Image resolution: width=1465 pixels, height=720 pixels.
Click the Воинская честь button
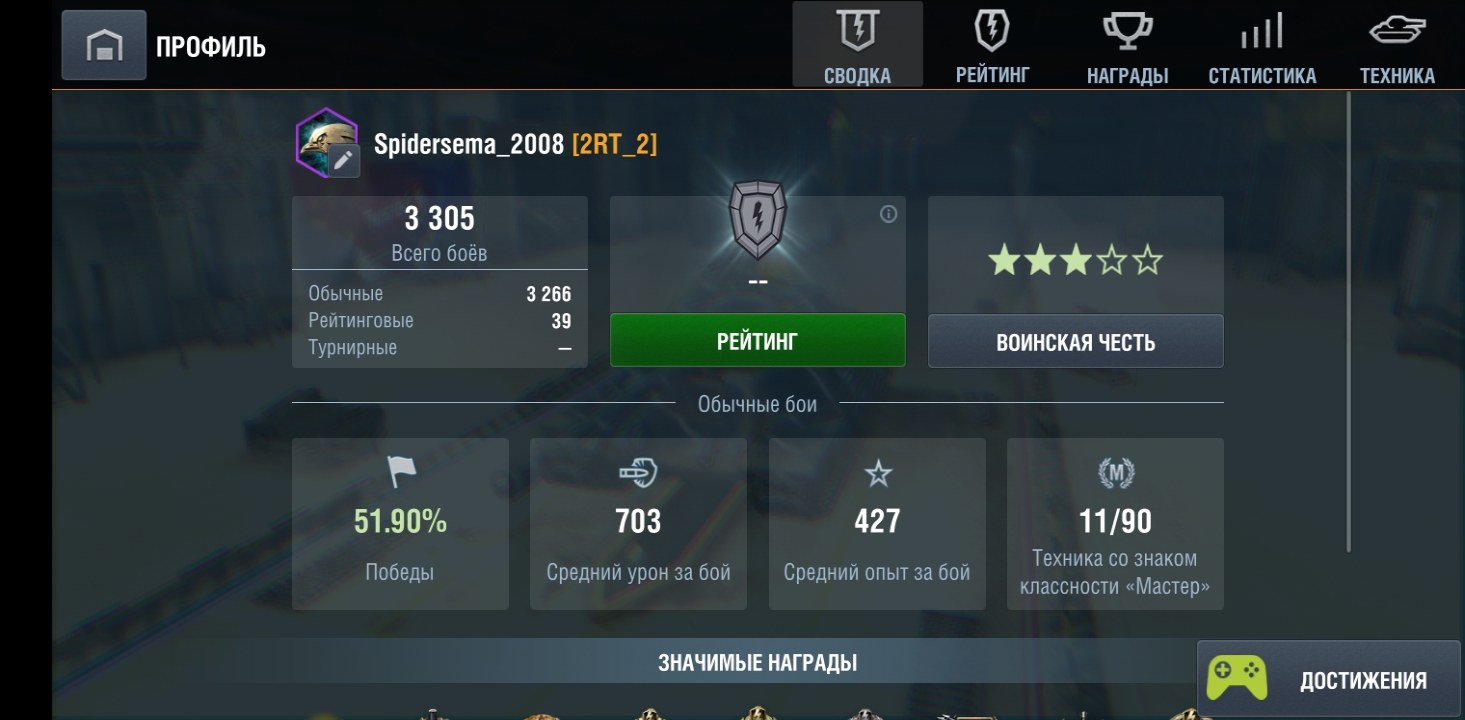pyautogui.click(x=1076, y=341)
